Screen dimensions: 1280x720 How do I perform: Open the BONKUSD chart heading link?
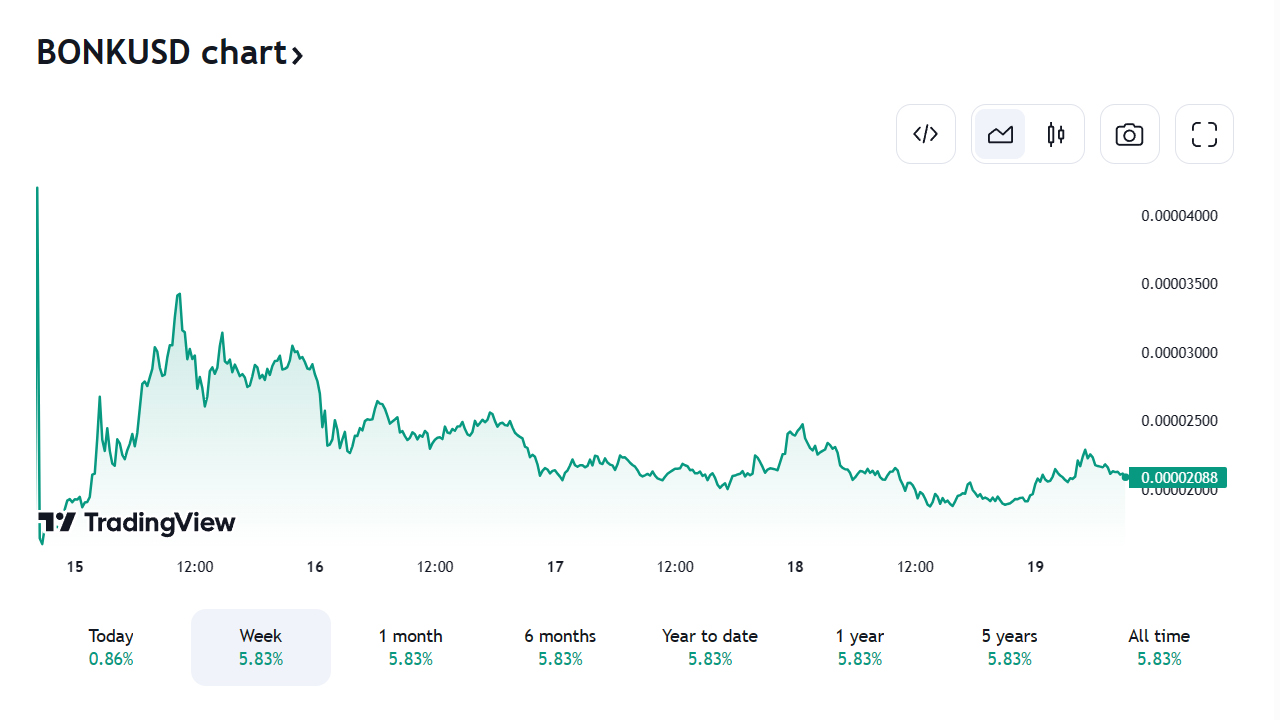[x=162, y=52]
